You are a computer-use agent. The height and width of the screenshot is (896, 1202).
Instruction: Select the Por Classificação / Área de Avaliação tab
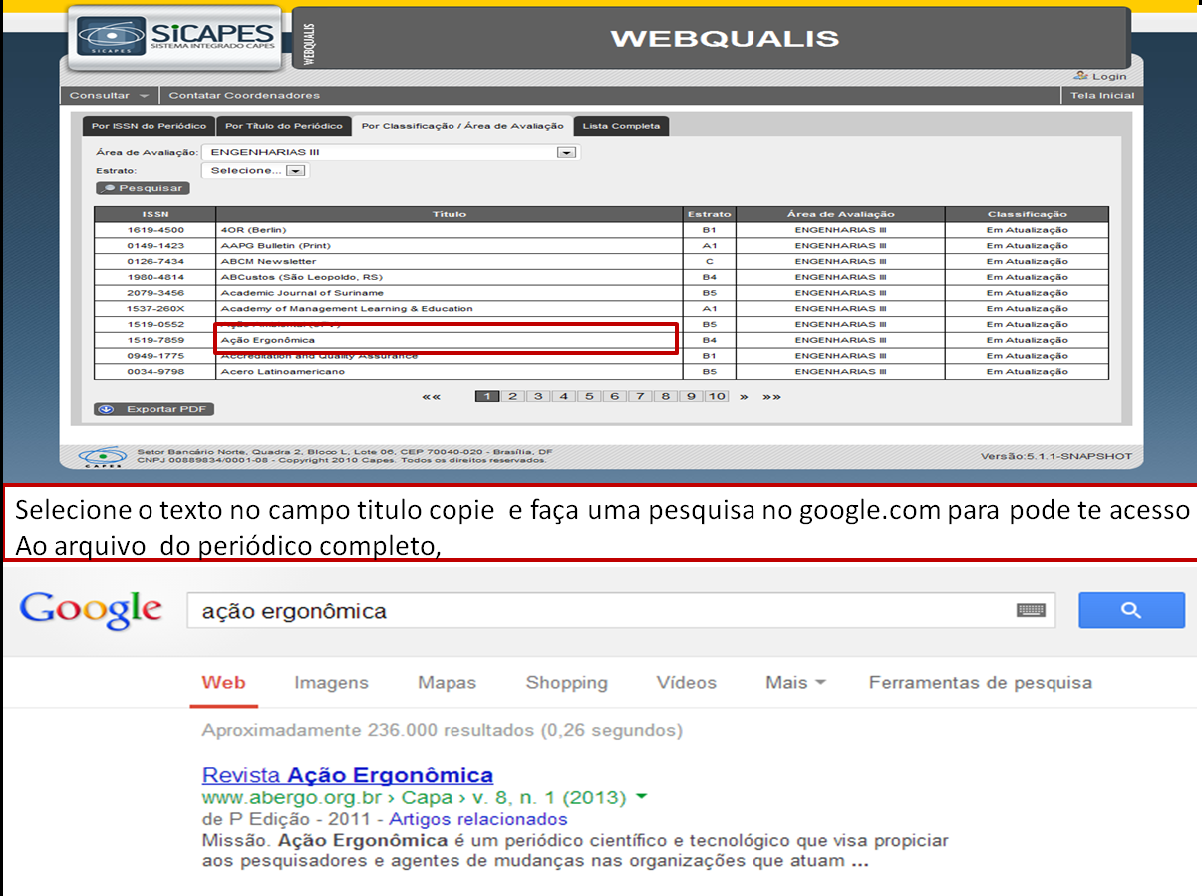463,126
